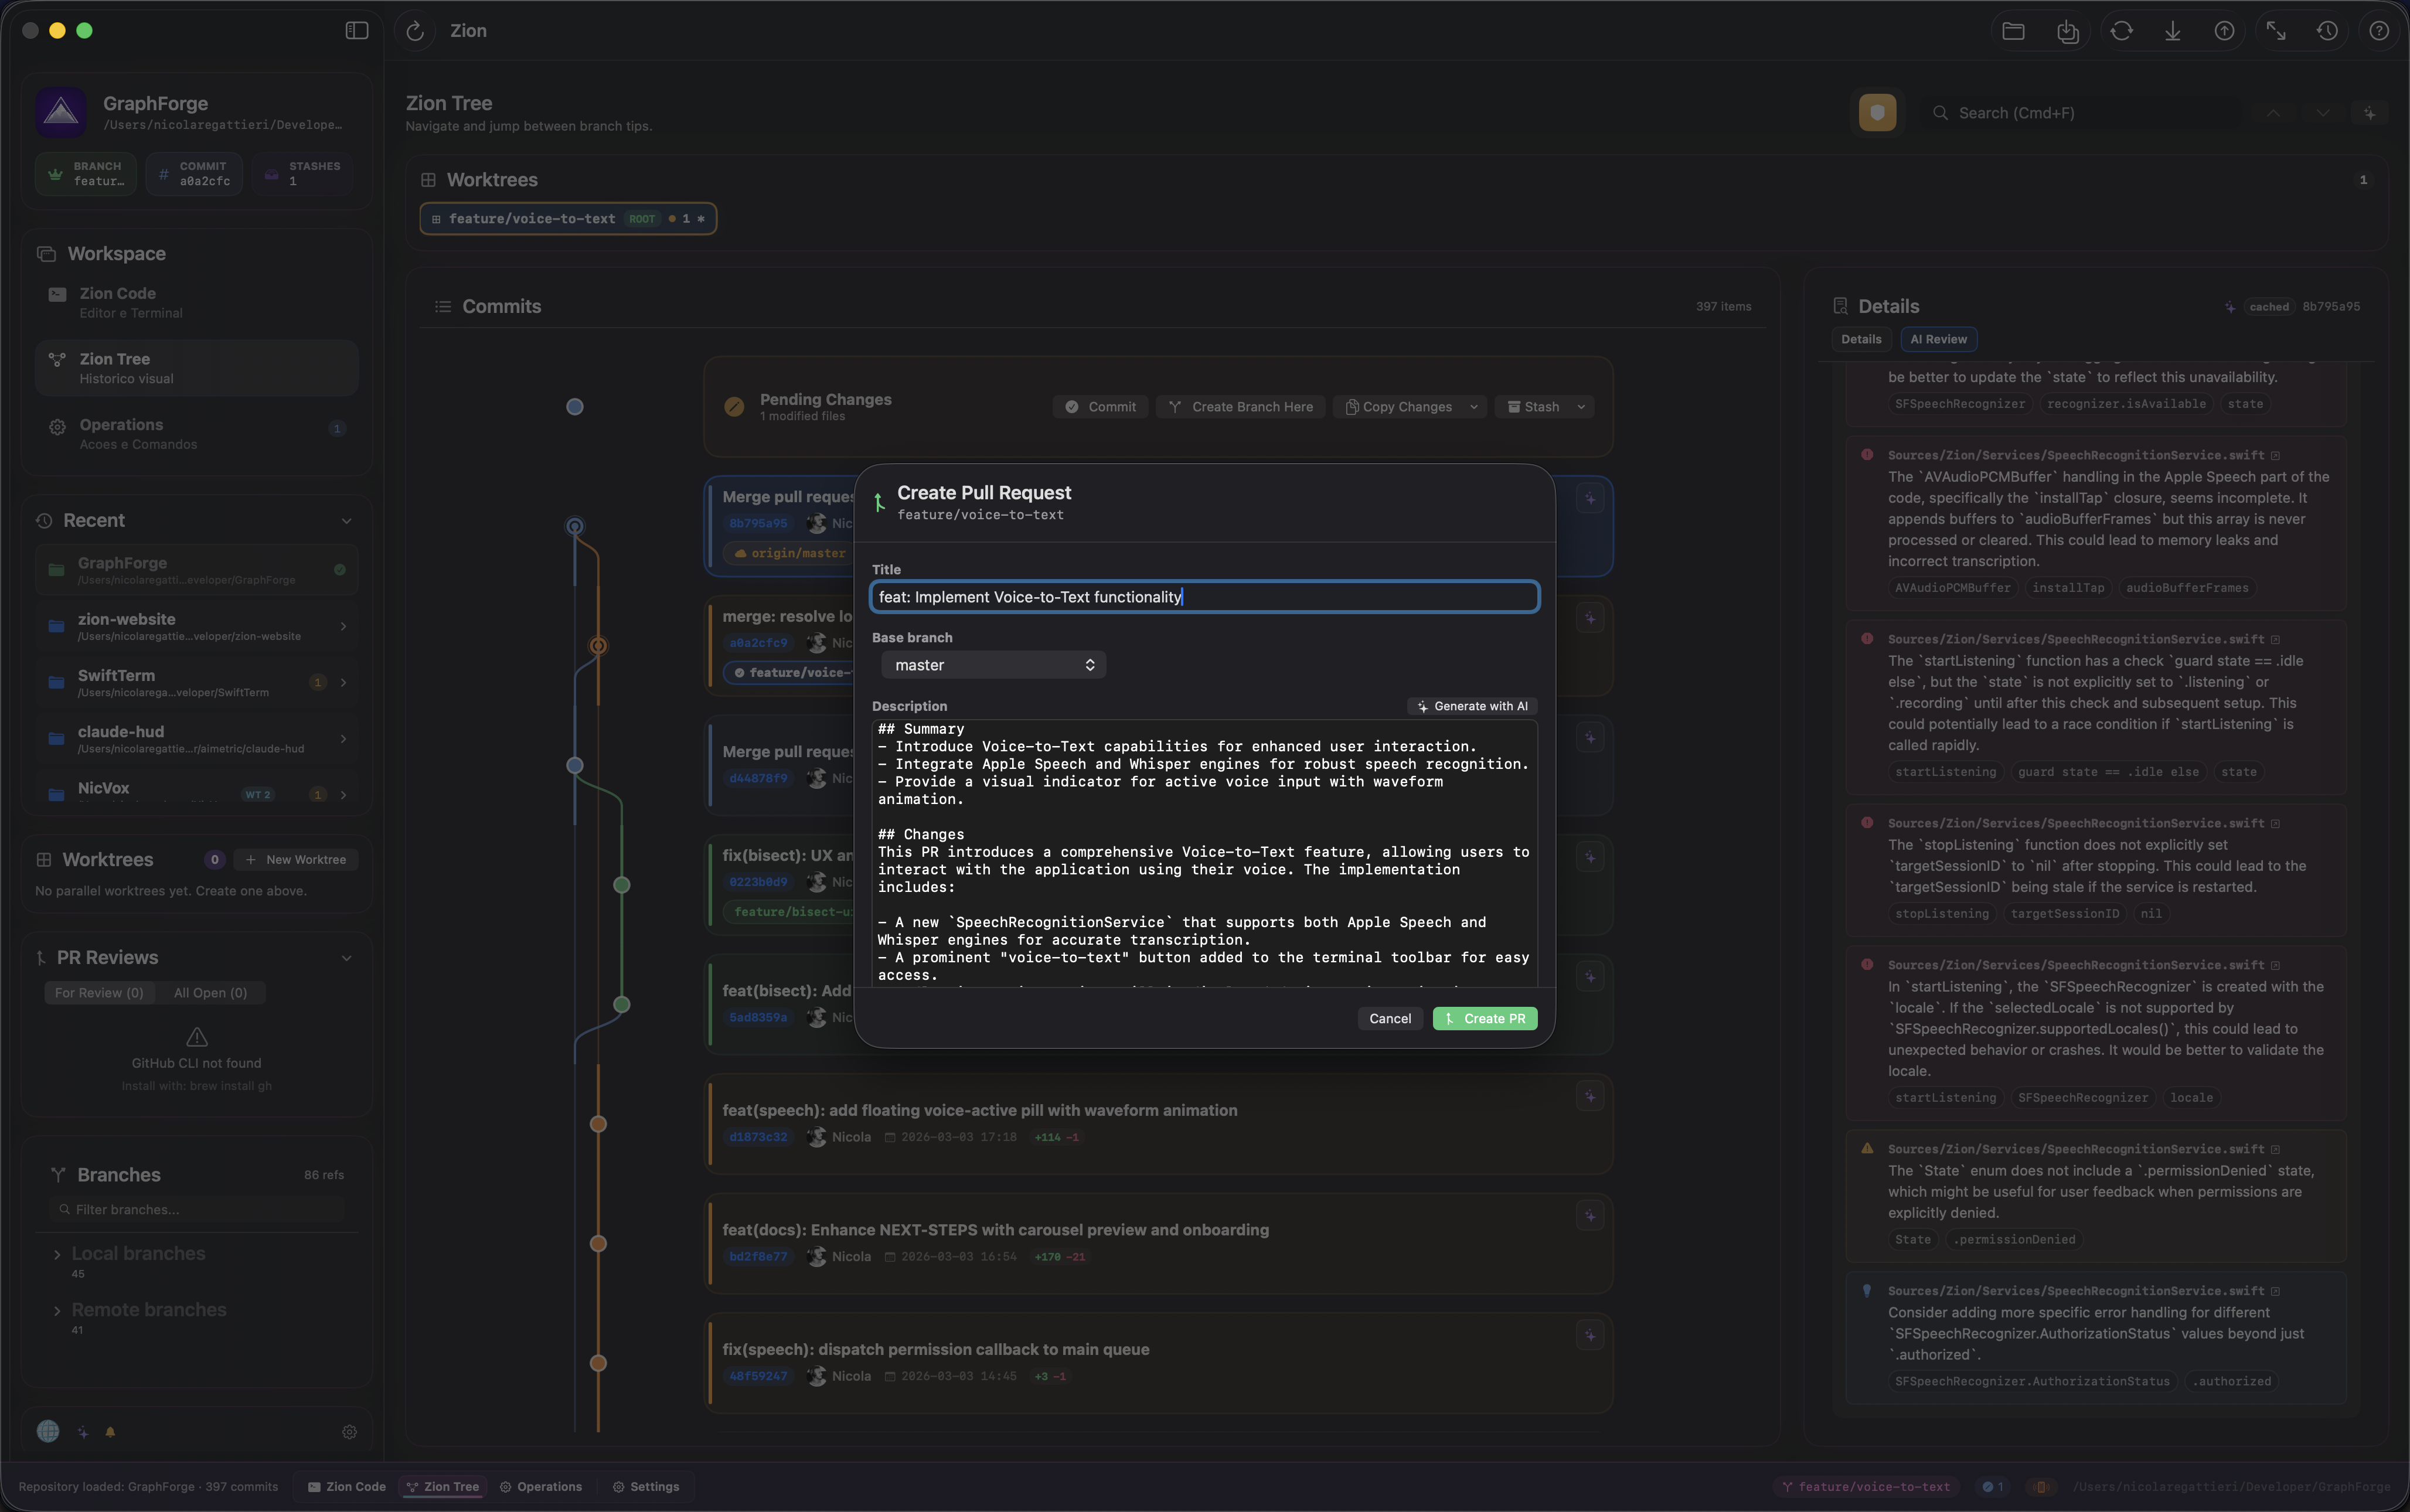Open history via the clock icon
The height and width of the screenshot is (1512, 2410).
coord(2327,31)
